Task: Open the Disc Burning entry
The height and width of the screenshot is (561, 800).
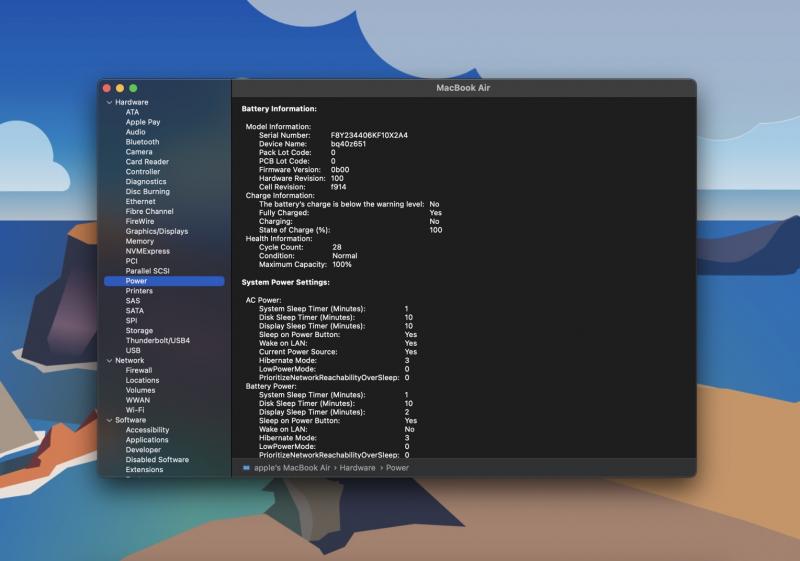Action: (147, 192)
